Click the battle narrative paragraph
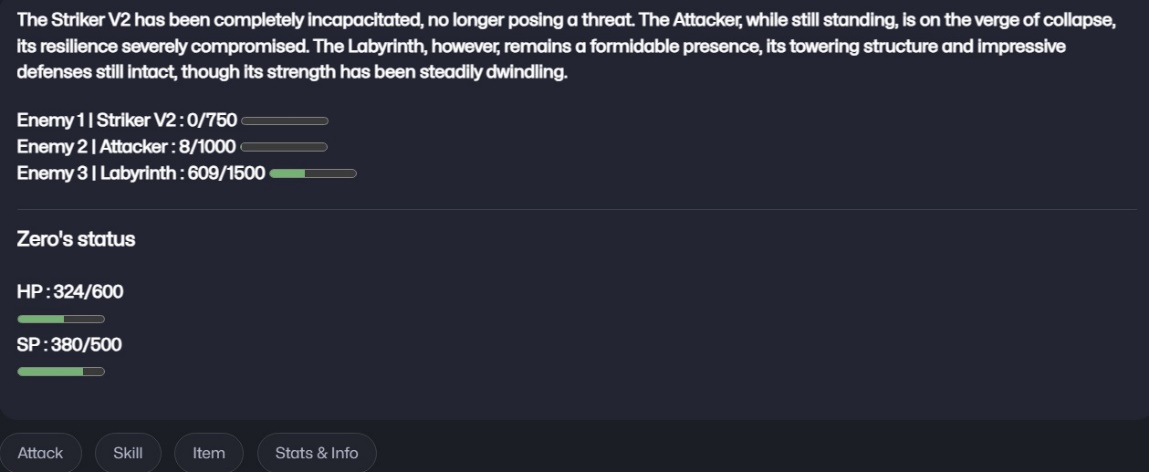 (566, 46)
